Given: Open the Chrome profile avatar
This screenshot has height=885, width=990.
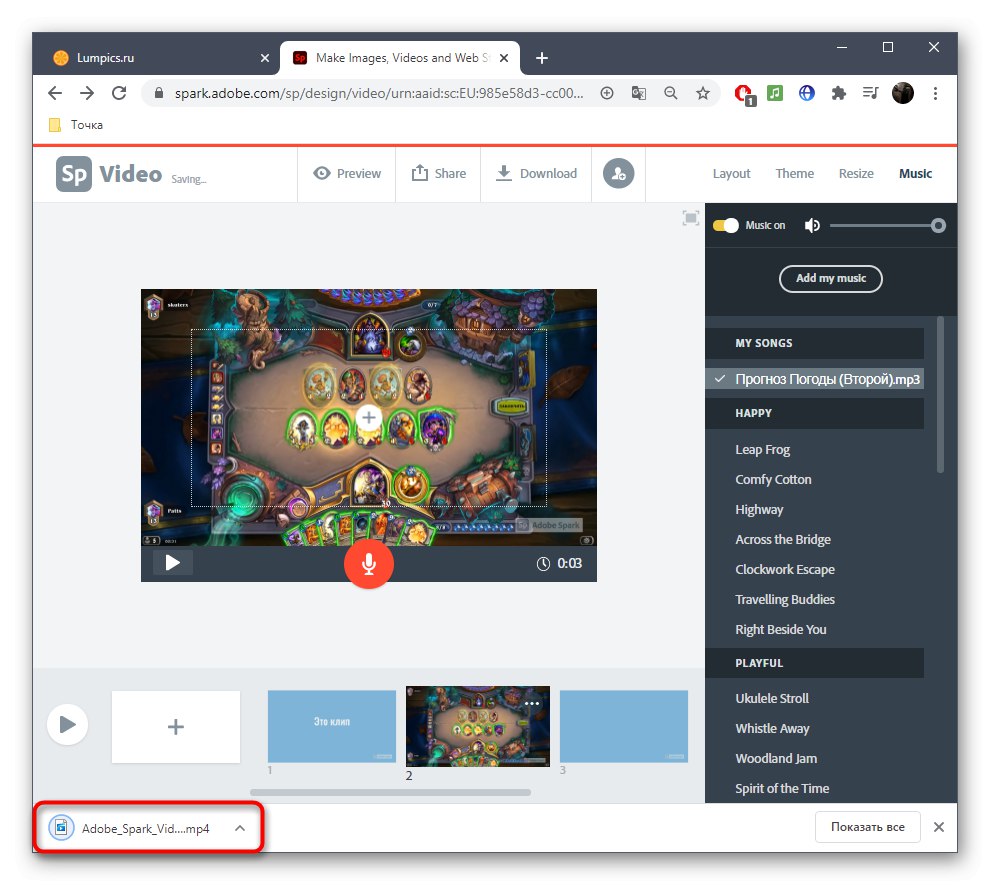Looking at the screenshot, I should click(x=903, y=93).
